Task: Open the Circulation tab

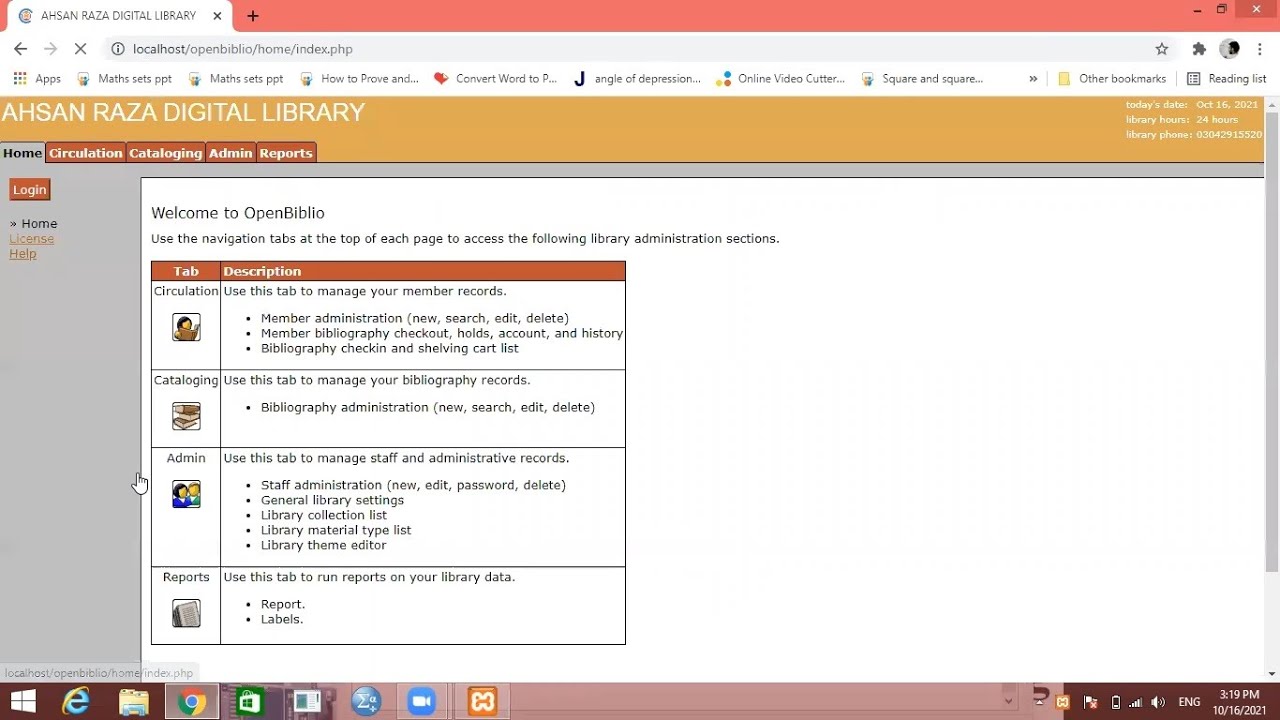Action: point(85,153)
